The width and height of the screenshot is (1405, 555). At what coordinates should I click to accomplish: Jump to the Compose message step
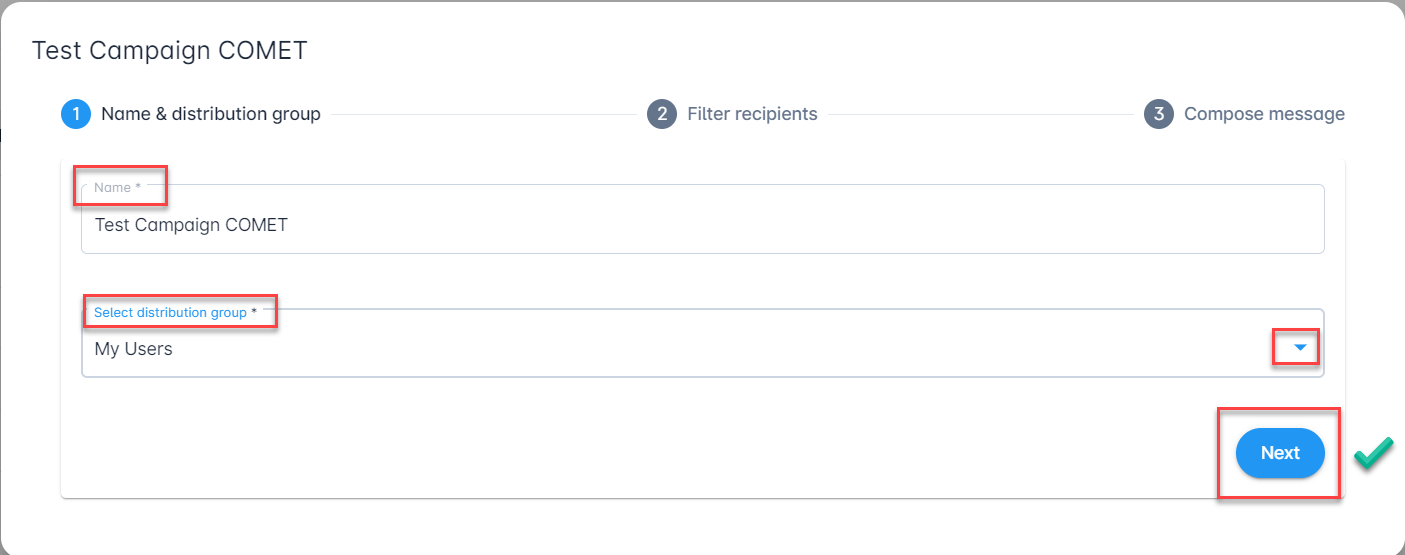click(x=1264, y=114)
